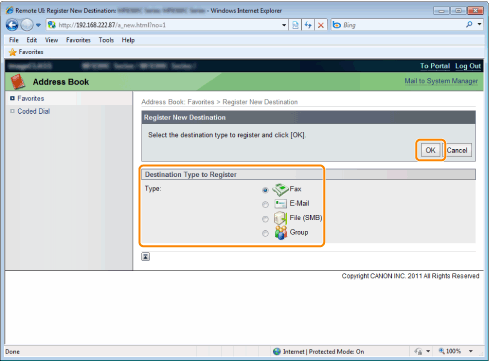Click the search magnifier icon
Viewport: 489px width, 361px height.
[x=469, y=24]
